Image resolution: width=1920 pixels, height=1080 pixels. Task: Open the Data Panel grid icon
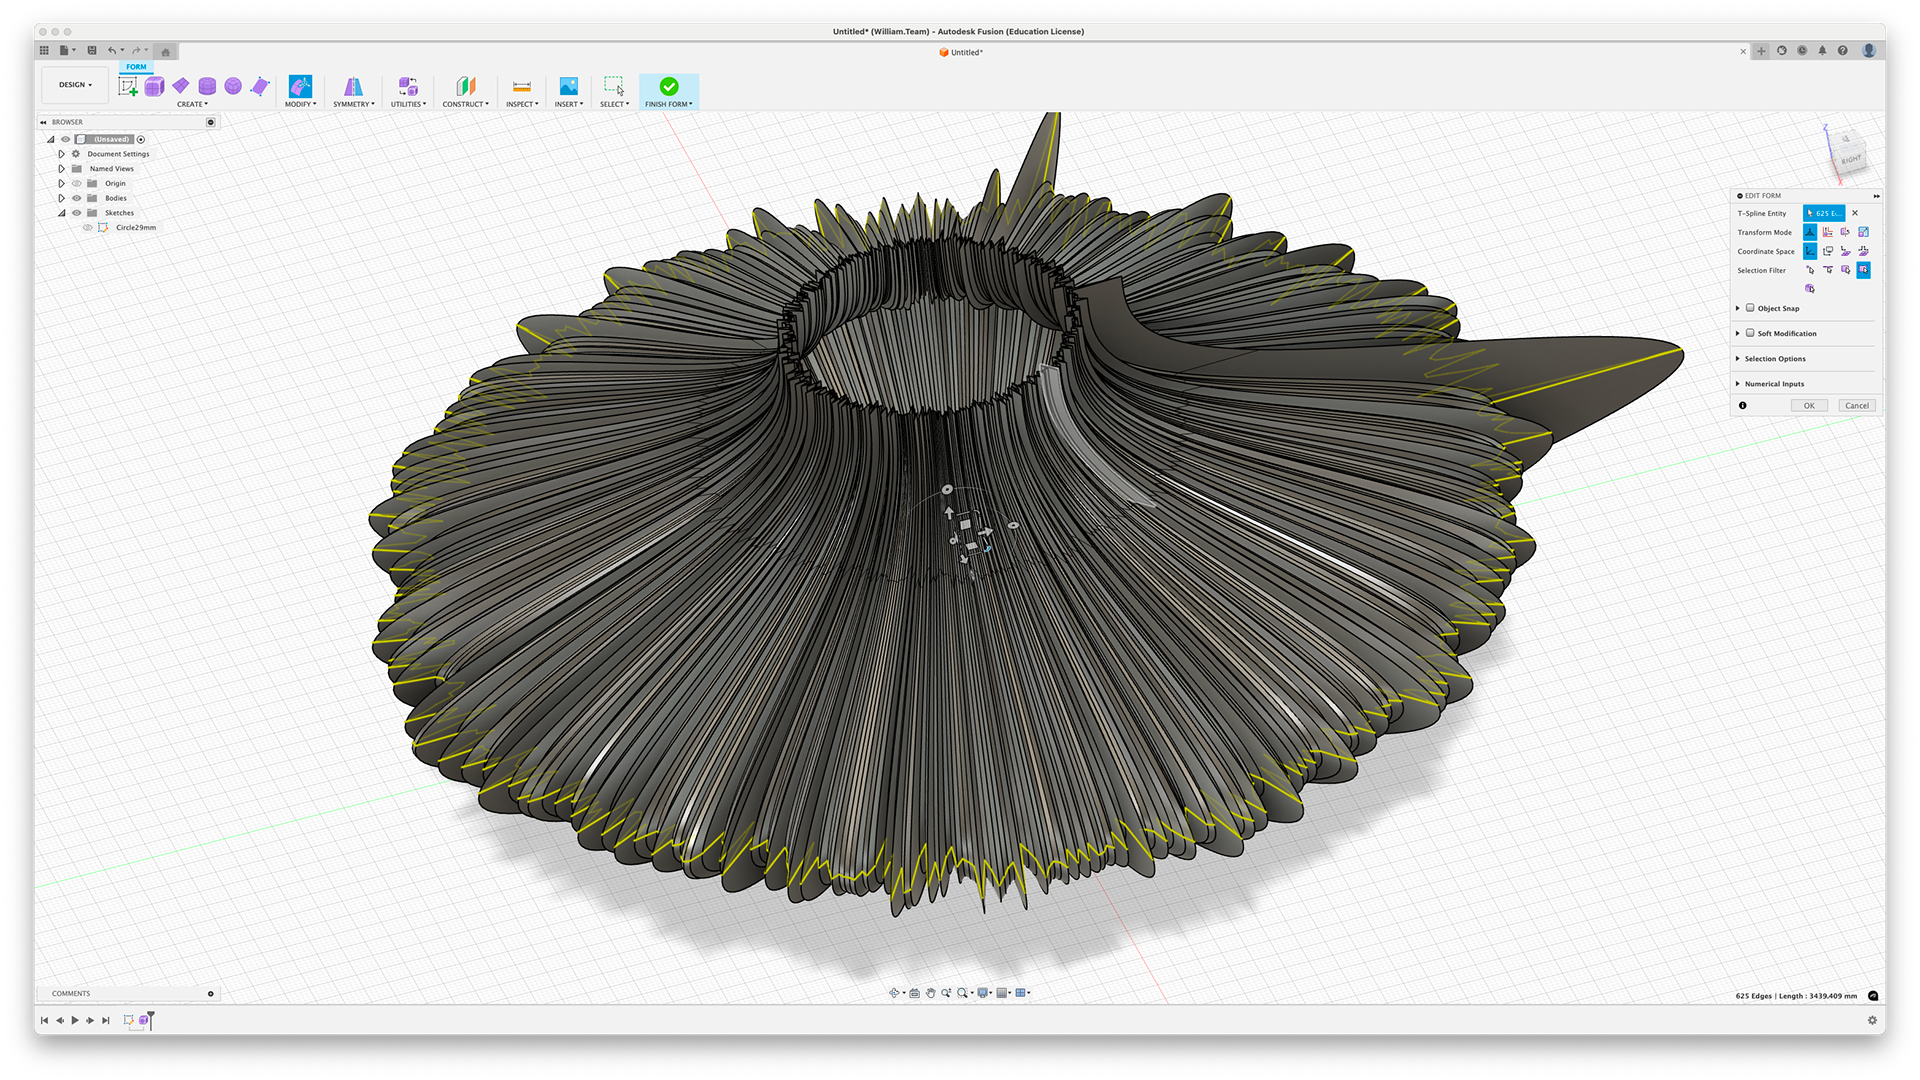[x=44, y=51]
